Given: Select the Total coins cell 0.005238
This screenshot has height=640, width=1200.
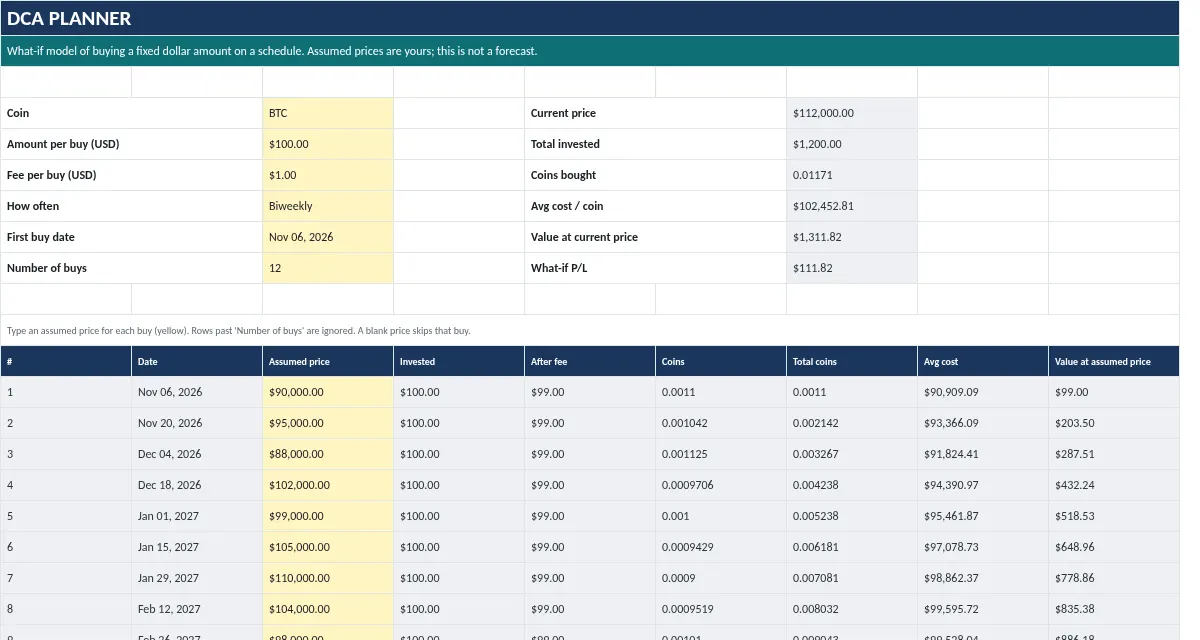Looking at the screenshot, I should pos(852,516).
